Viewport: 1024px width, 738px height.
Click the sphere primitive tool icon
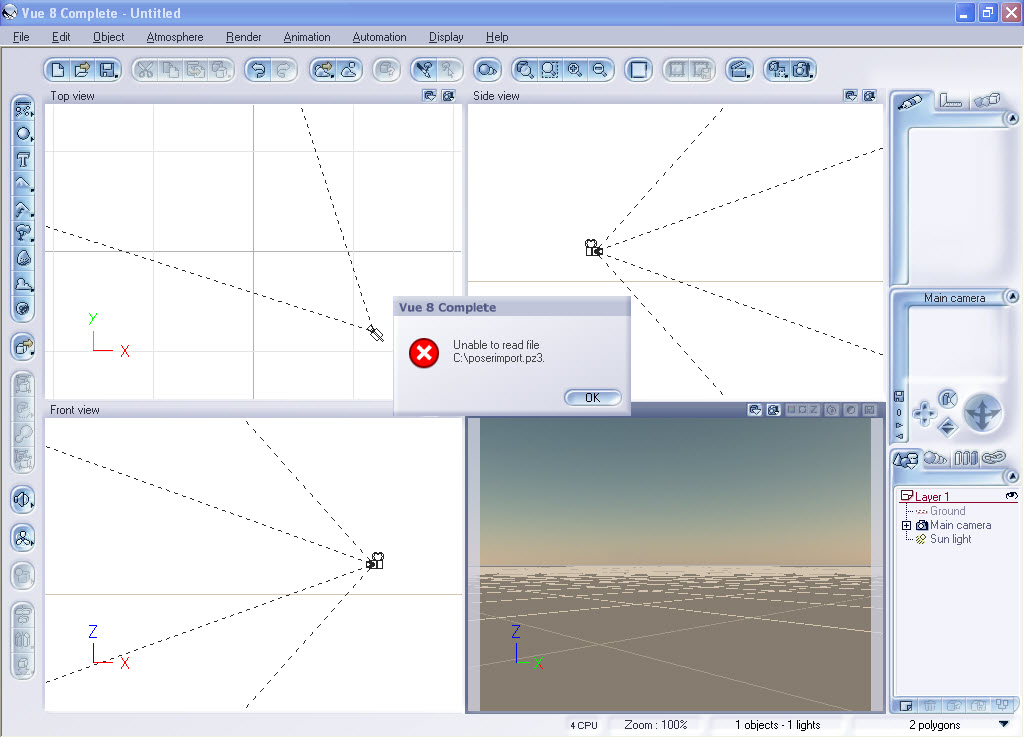[x=23, y=134]
